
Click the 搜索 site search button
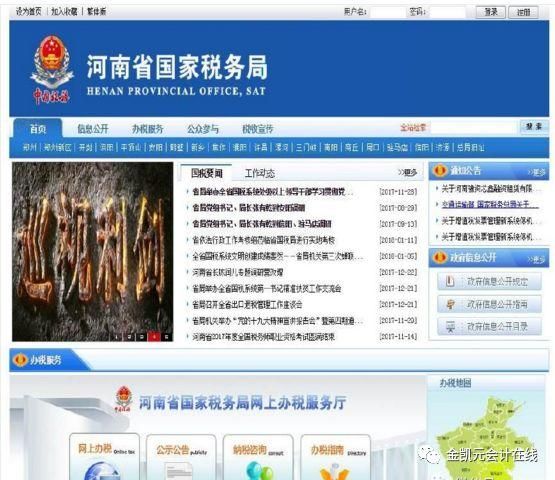coord(534,126)
